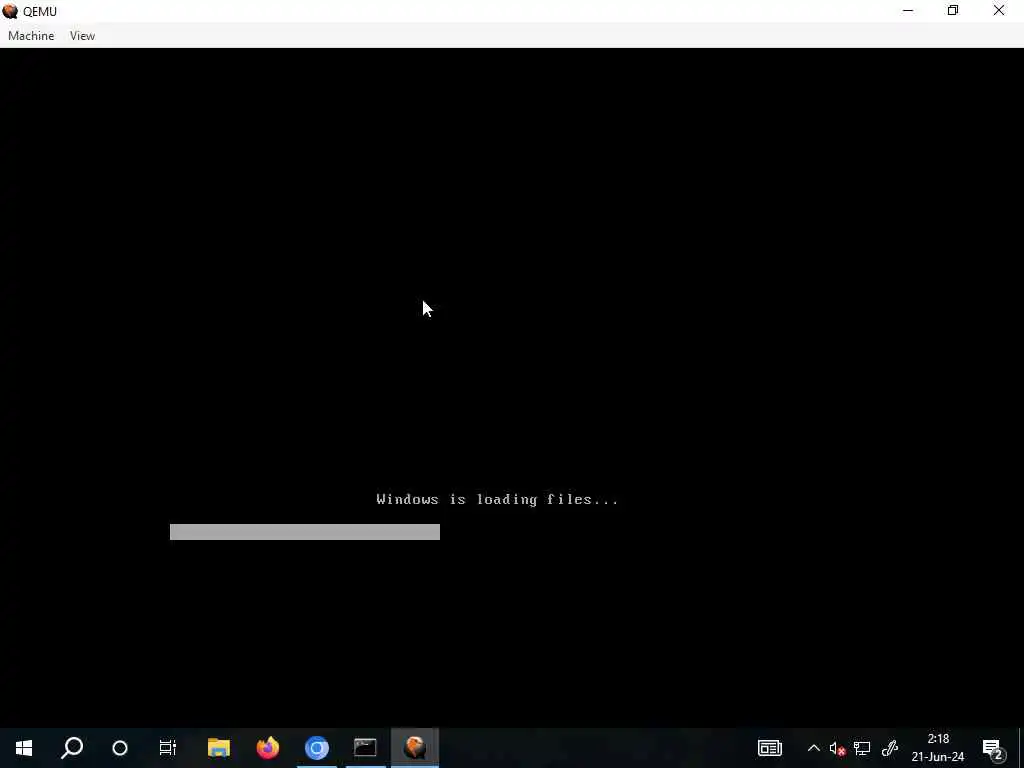Open Cortana circle icon on taskbar

click(x=120, y=748)
